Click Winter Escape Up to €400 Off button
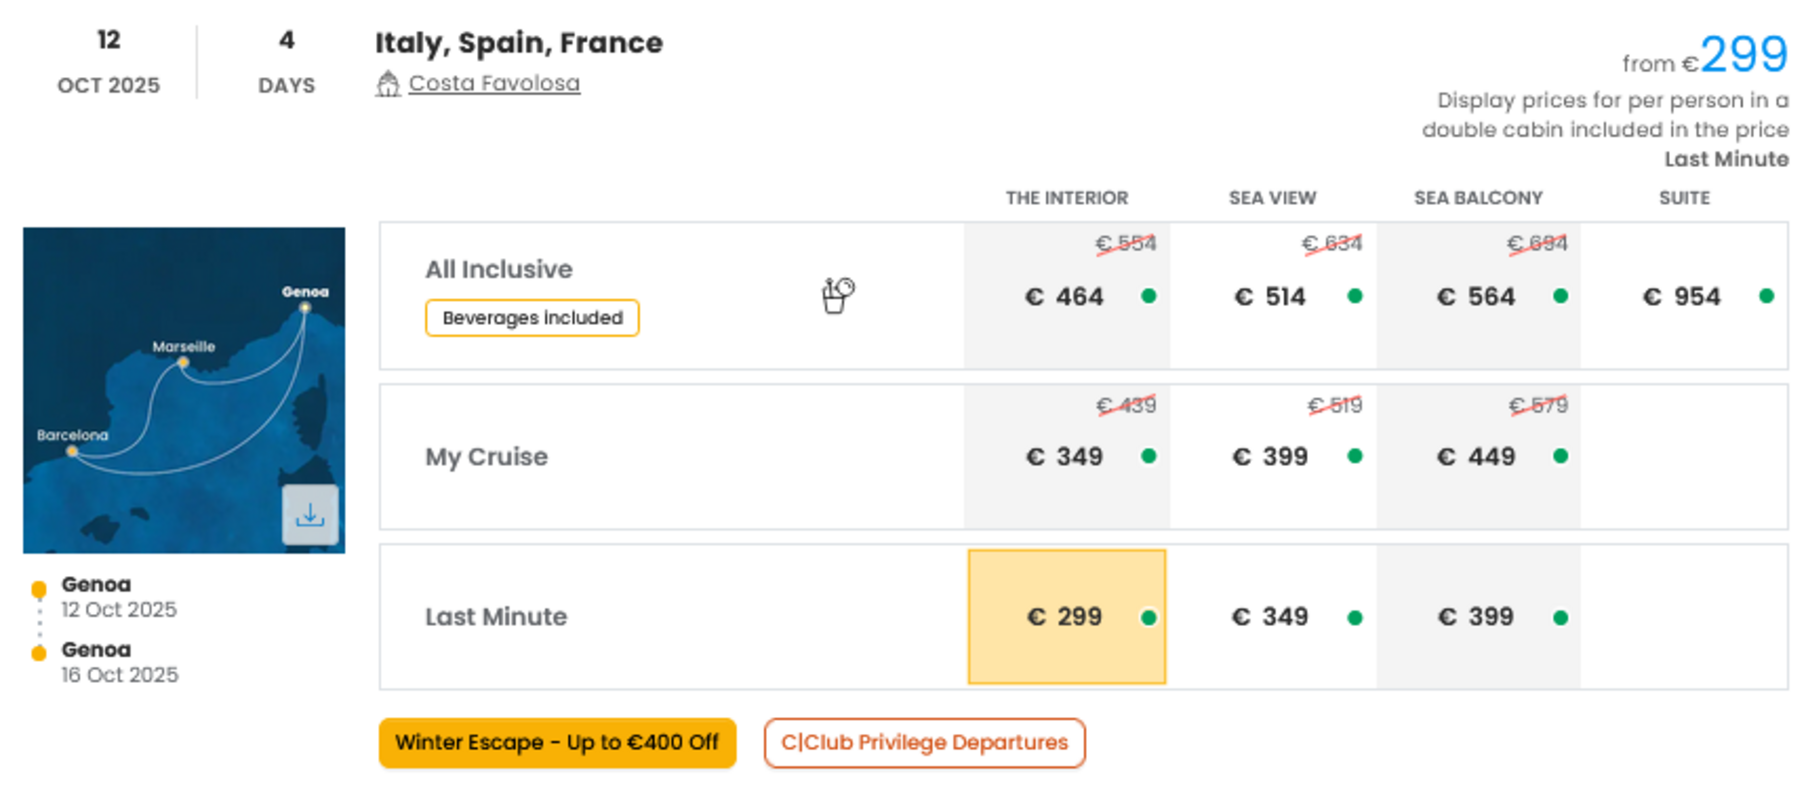 557,743
